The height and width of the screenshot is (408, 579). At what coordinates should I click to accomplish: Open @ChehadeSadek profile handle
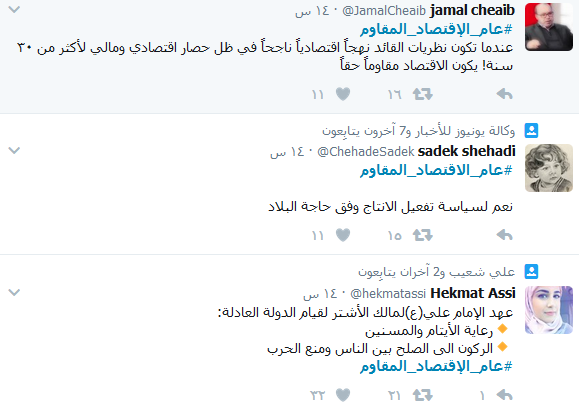366,151
